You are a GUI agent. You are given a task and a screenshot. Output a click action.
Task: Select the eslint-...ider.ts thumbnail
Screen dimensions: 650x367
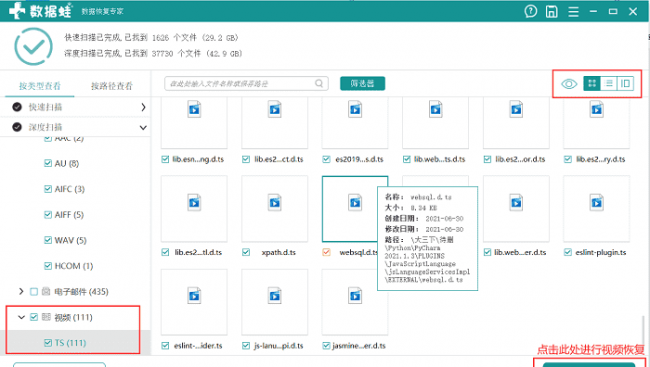[x=194, y=302]
